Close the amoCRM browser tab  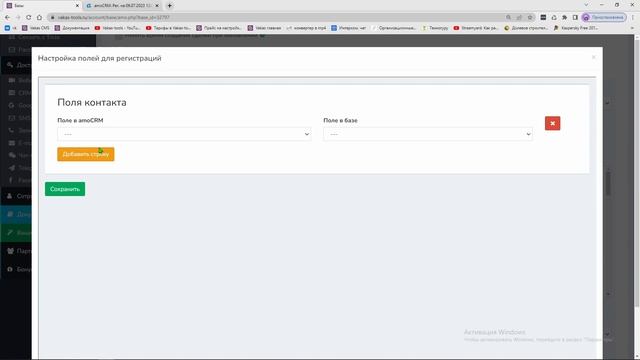click(x=157, y=6)
